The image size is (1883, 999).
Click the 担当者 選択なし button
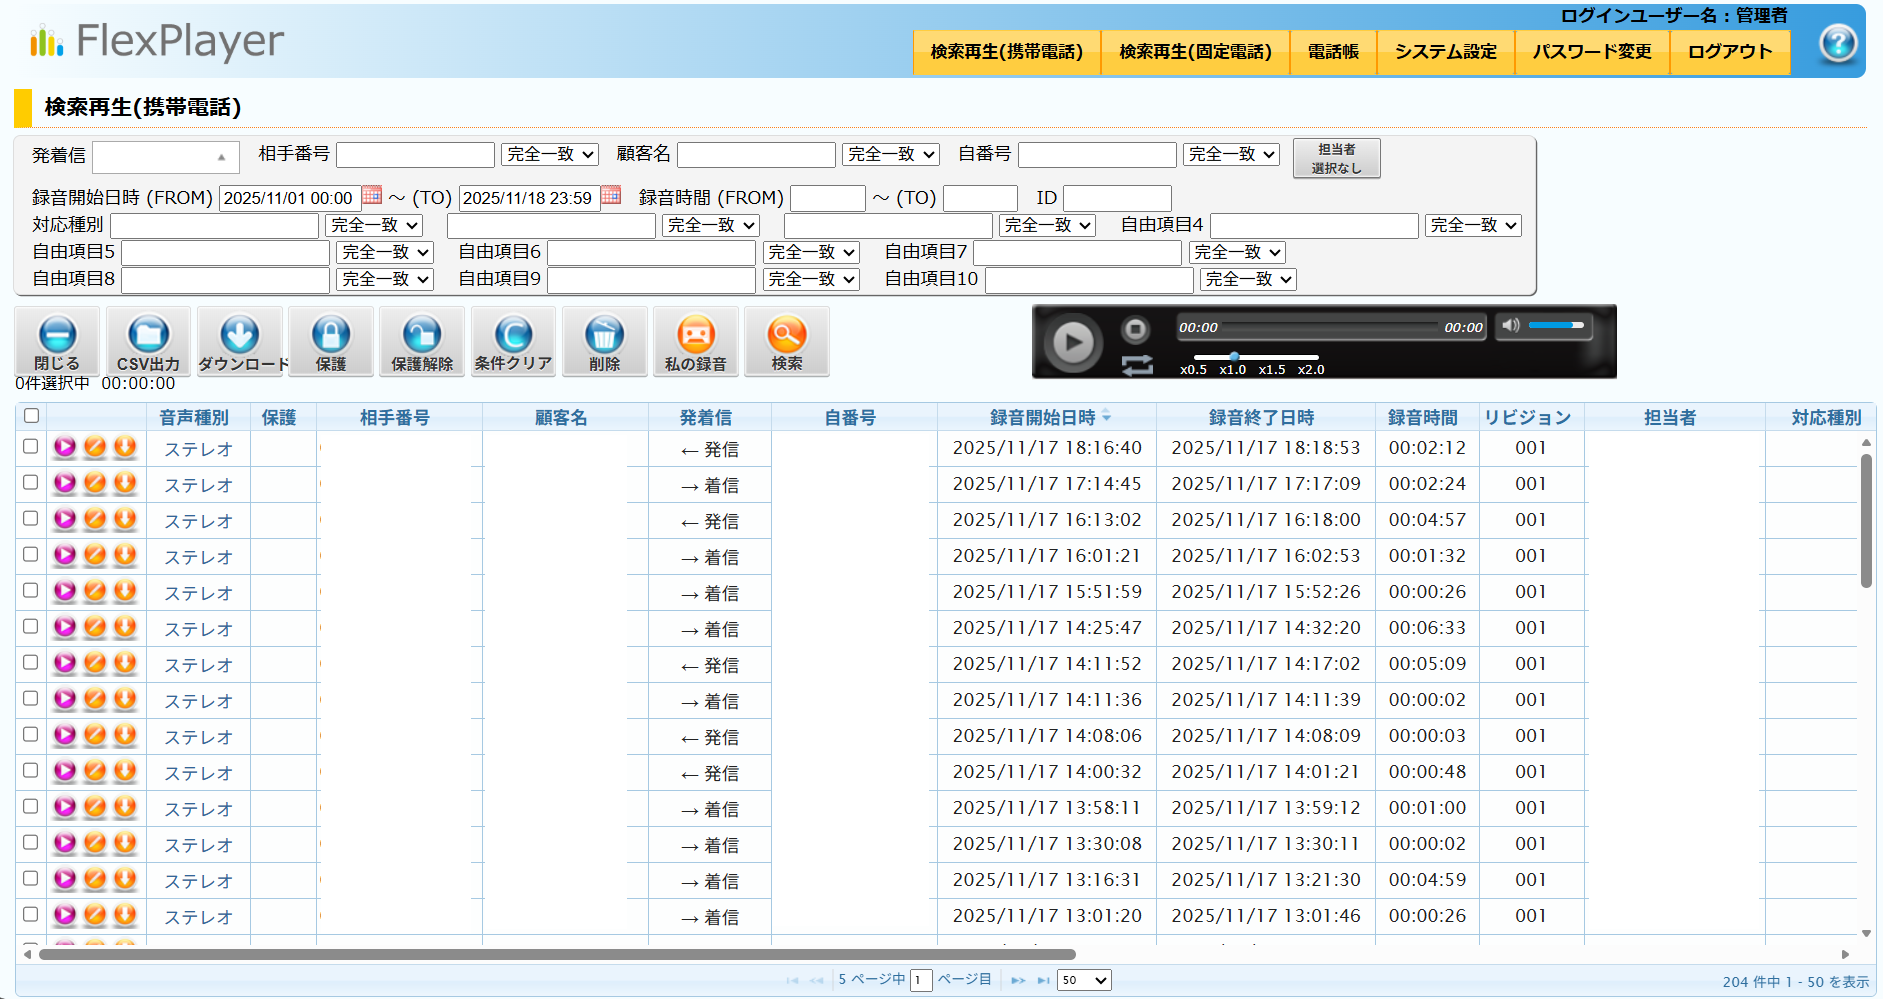pyautogui.click(x=1336, y=158)
